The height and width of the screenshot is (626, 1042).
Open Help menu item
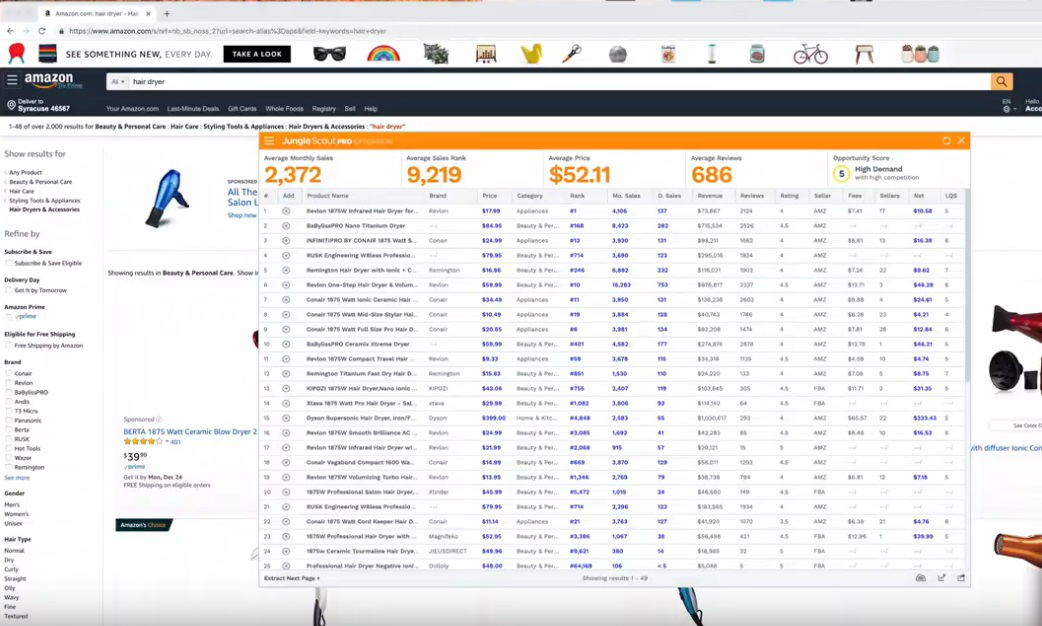pos(371,109)
